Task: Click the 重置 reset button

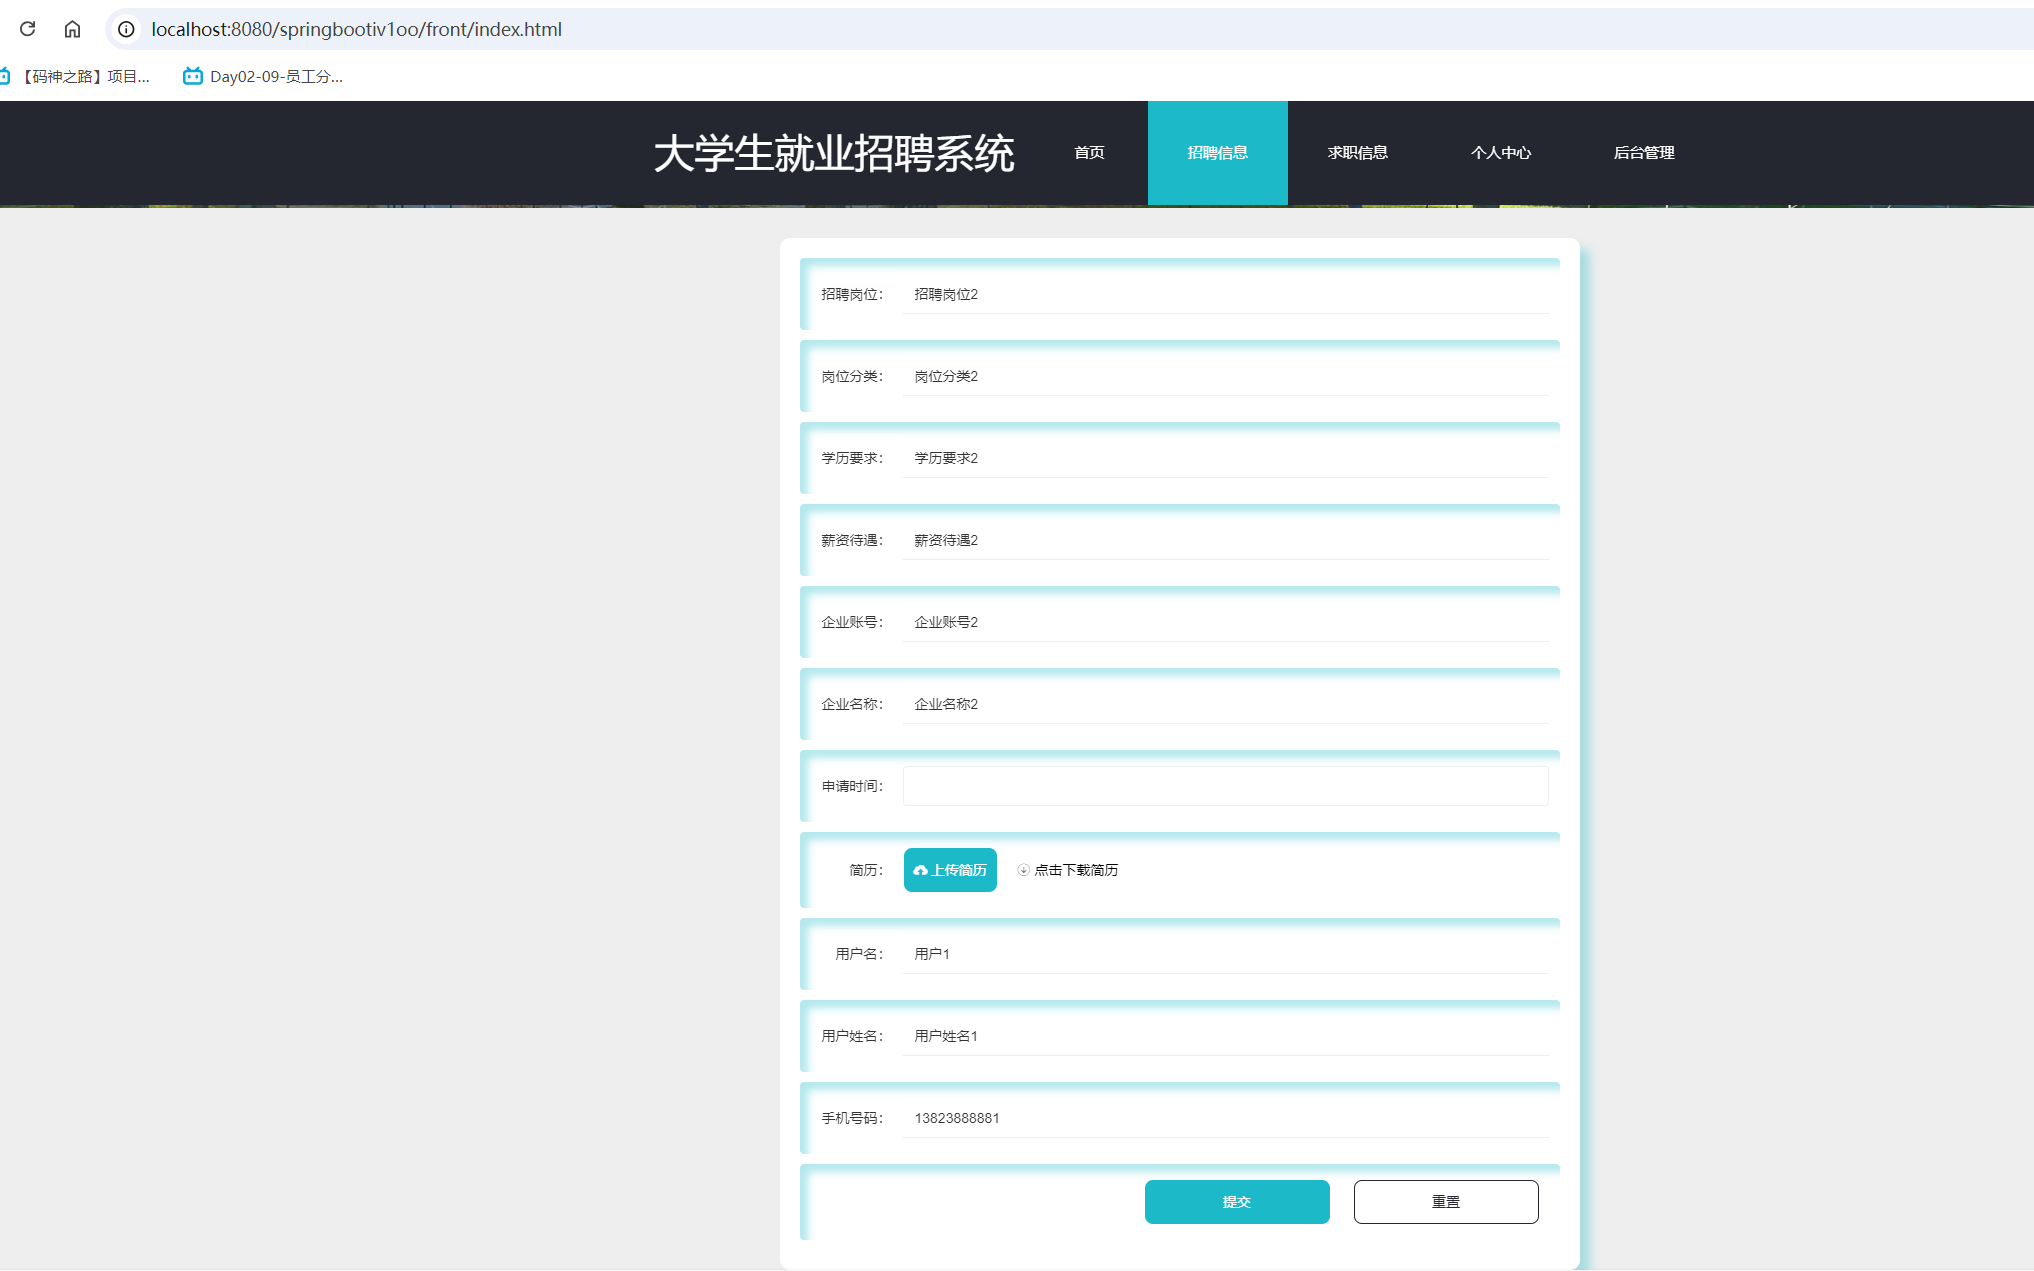Action: (1446, 1202)
